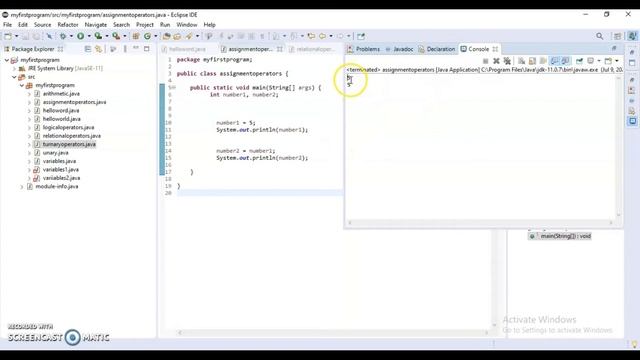Image resolution: width=640 pixels, height=360 pixels.
Task: Open the Navigate menu
Action: 96,25
